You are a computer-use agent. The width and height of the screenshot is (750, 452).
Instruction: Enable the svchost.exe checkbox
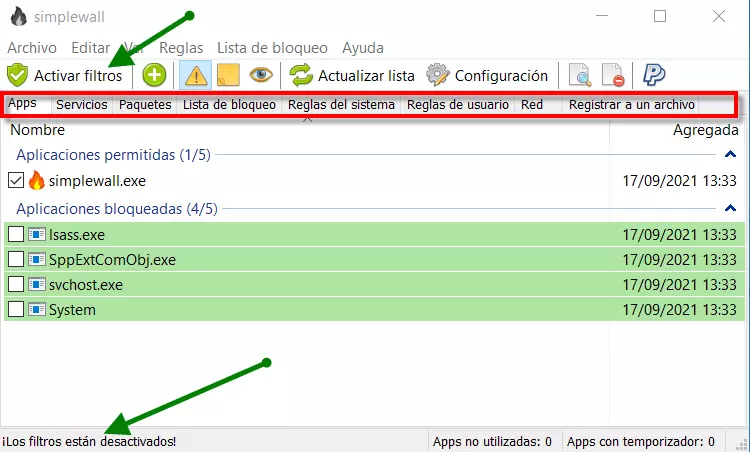(15, 285)
